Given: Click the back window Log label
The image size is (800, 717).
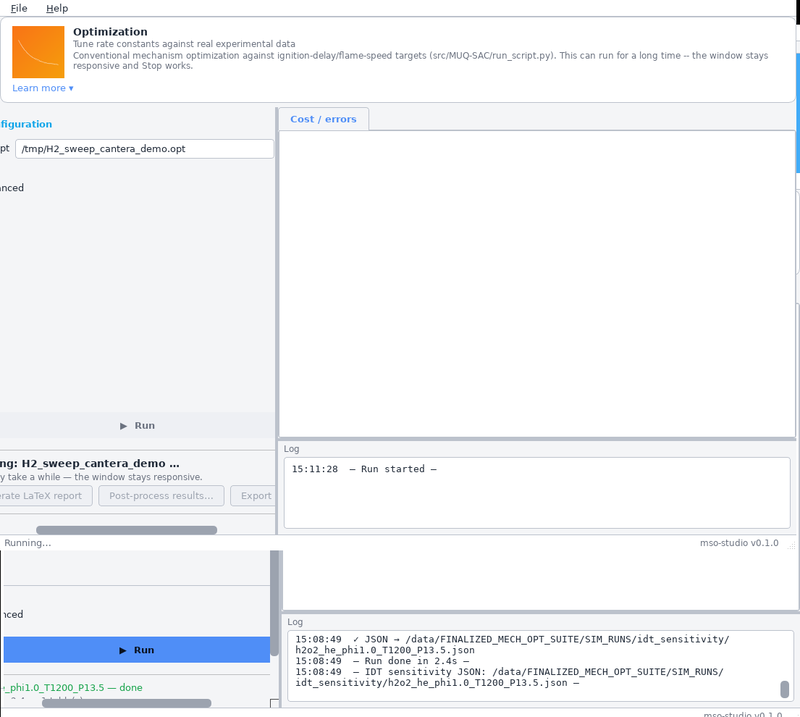Looking at the screenshot, I should [295, 622].
